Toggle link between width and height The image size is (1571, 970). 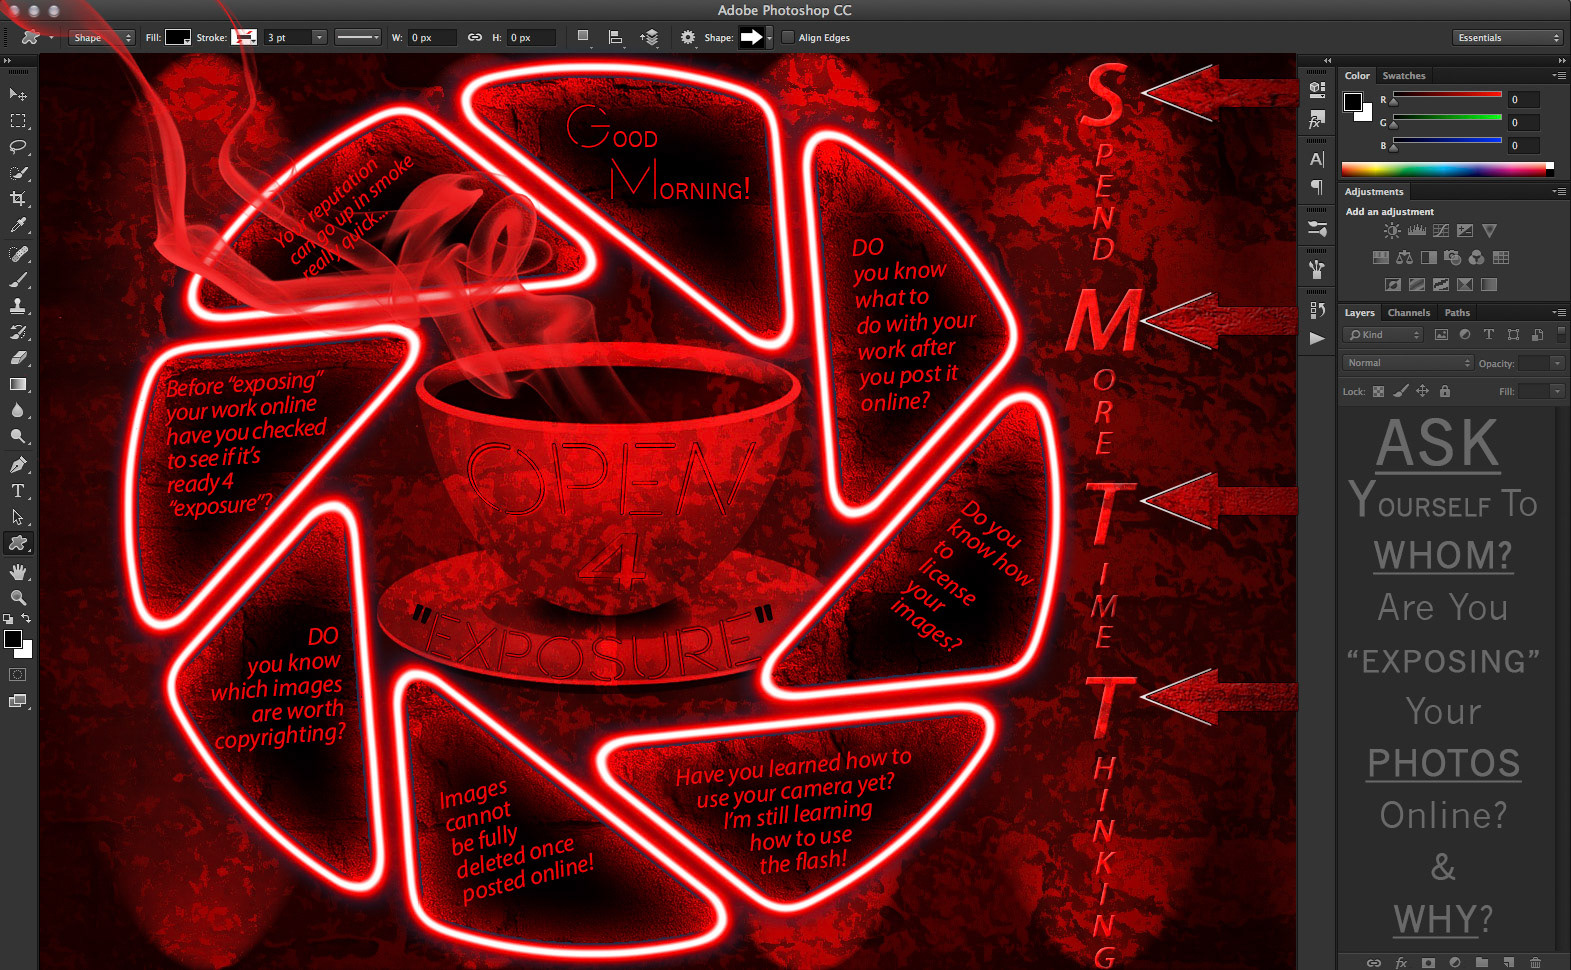(475, 37)
